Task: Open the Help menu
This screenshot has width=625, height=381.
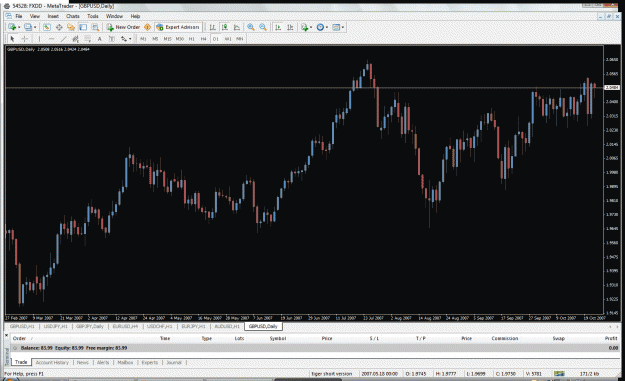Action: click(135, 16)
